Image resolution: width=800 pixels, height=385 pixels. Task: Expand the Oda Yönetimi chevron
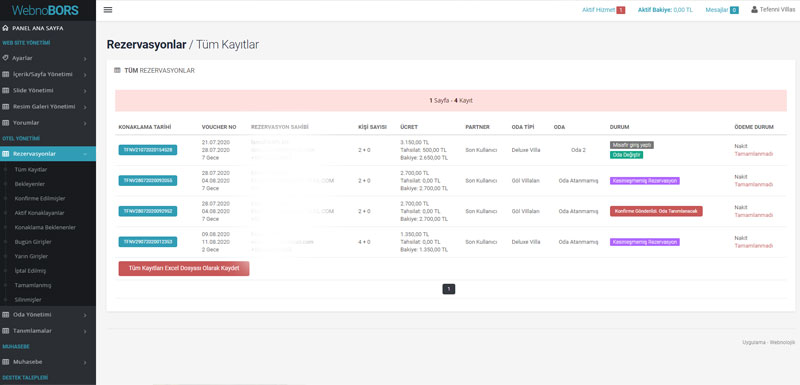click(85, 315)
